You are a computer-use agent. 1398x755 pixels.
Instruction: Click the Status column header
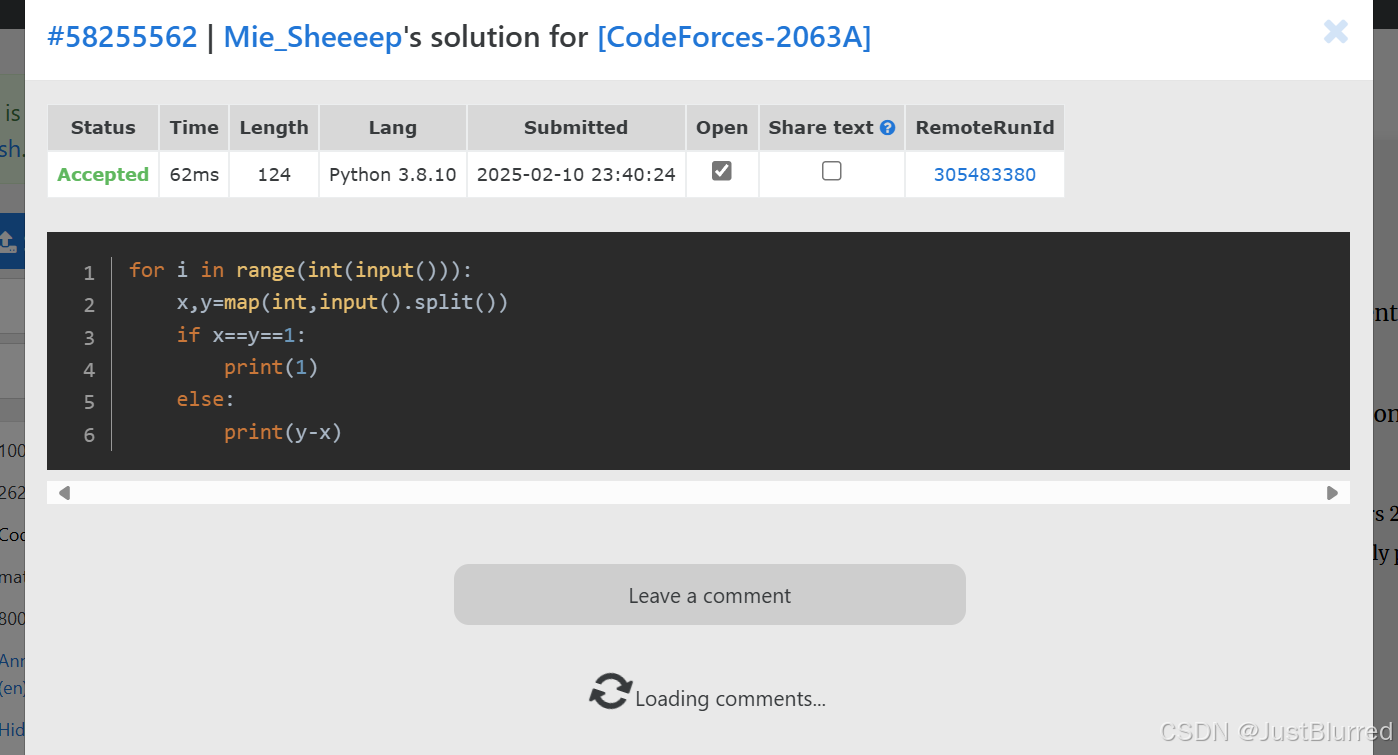[x=103, y=127]
